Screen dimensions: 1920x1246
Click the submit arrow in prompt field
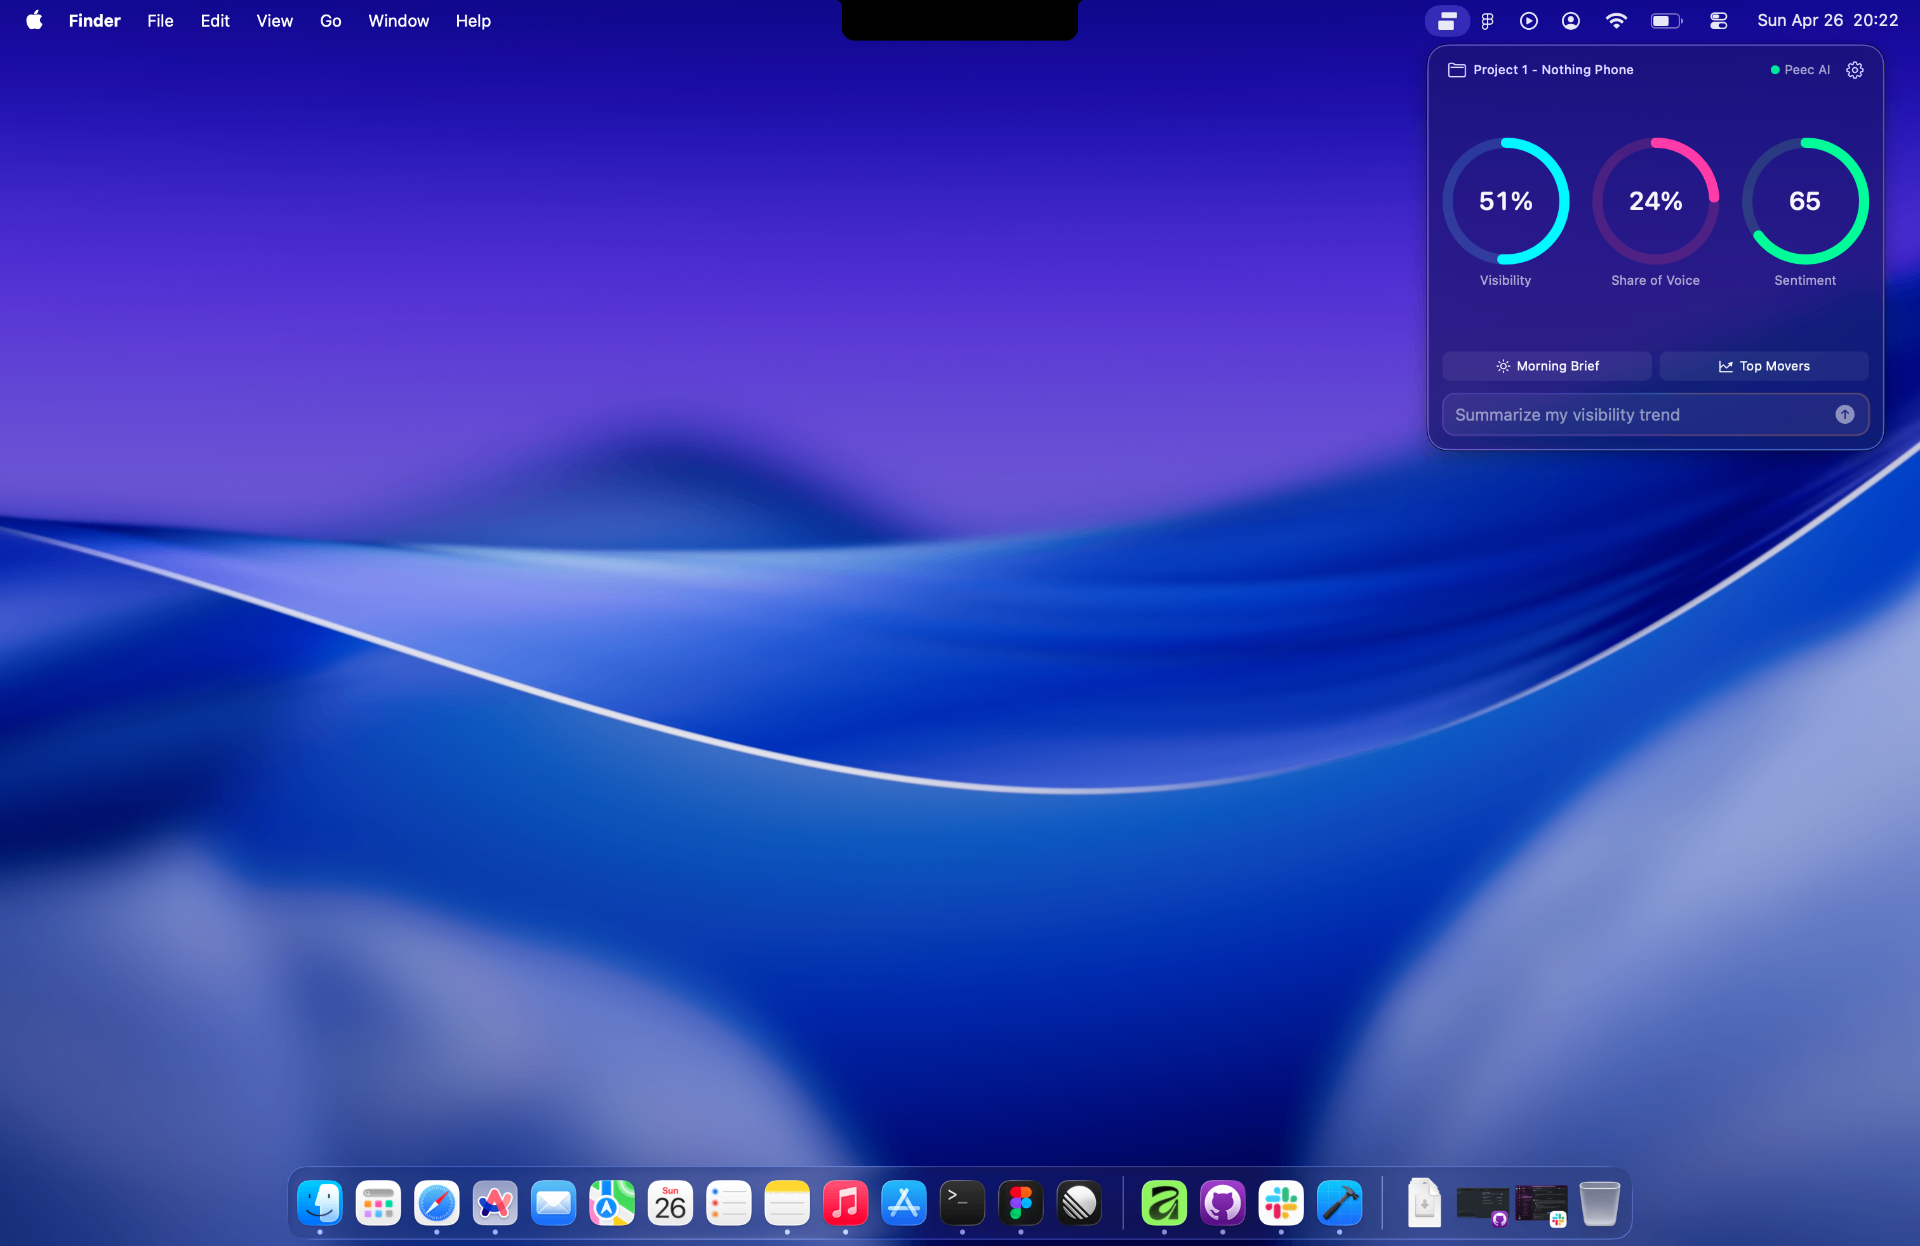click(x=1845, y=415)
